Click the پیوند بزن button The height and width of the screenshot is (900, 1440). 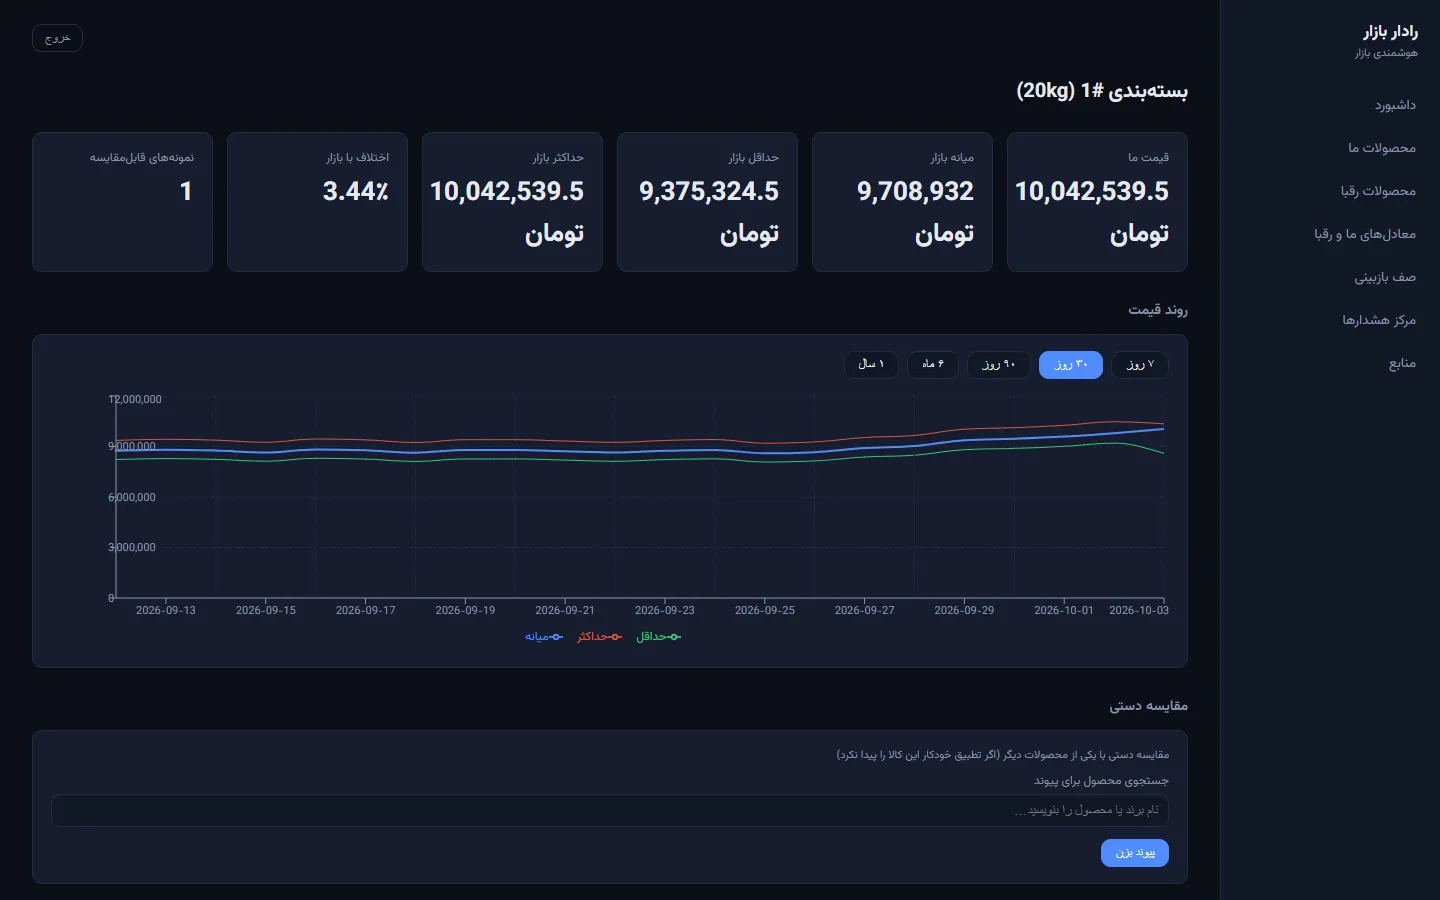1135,853
